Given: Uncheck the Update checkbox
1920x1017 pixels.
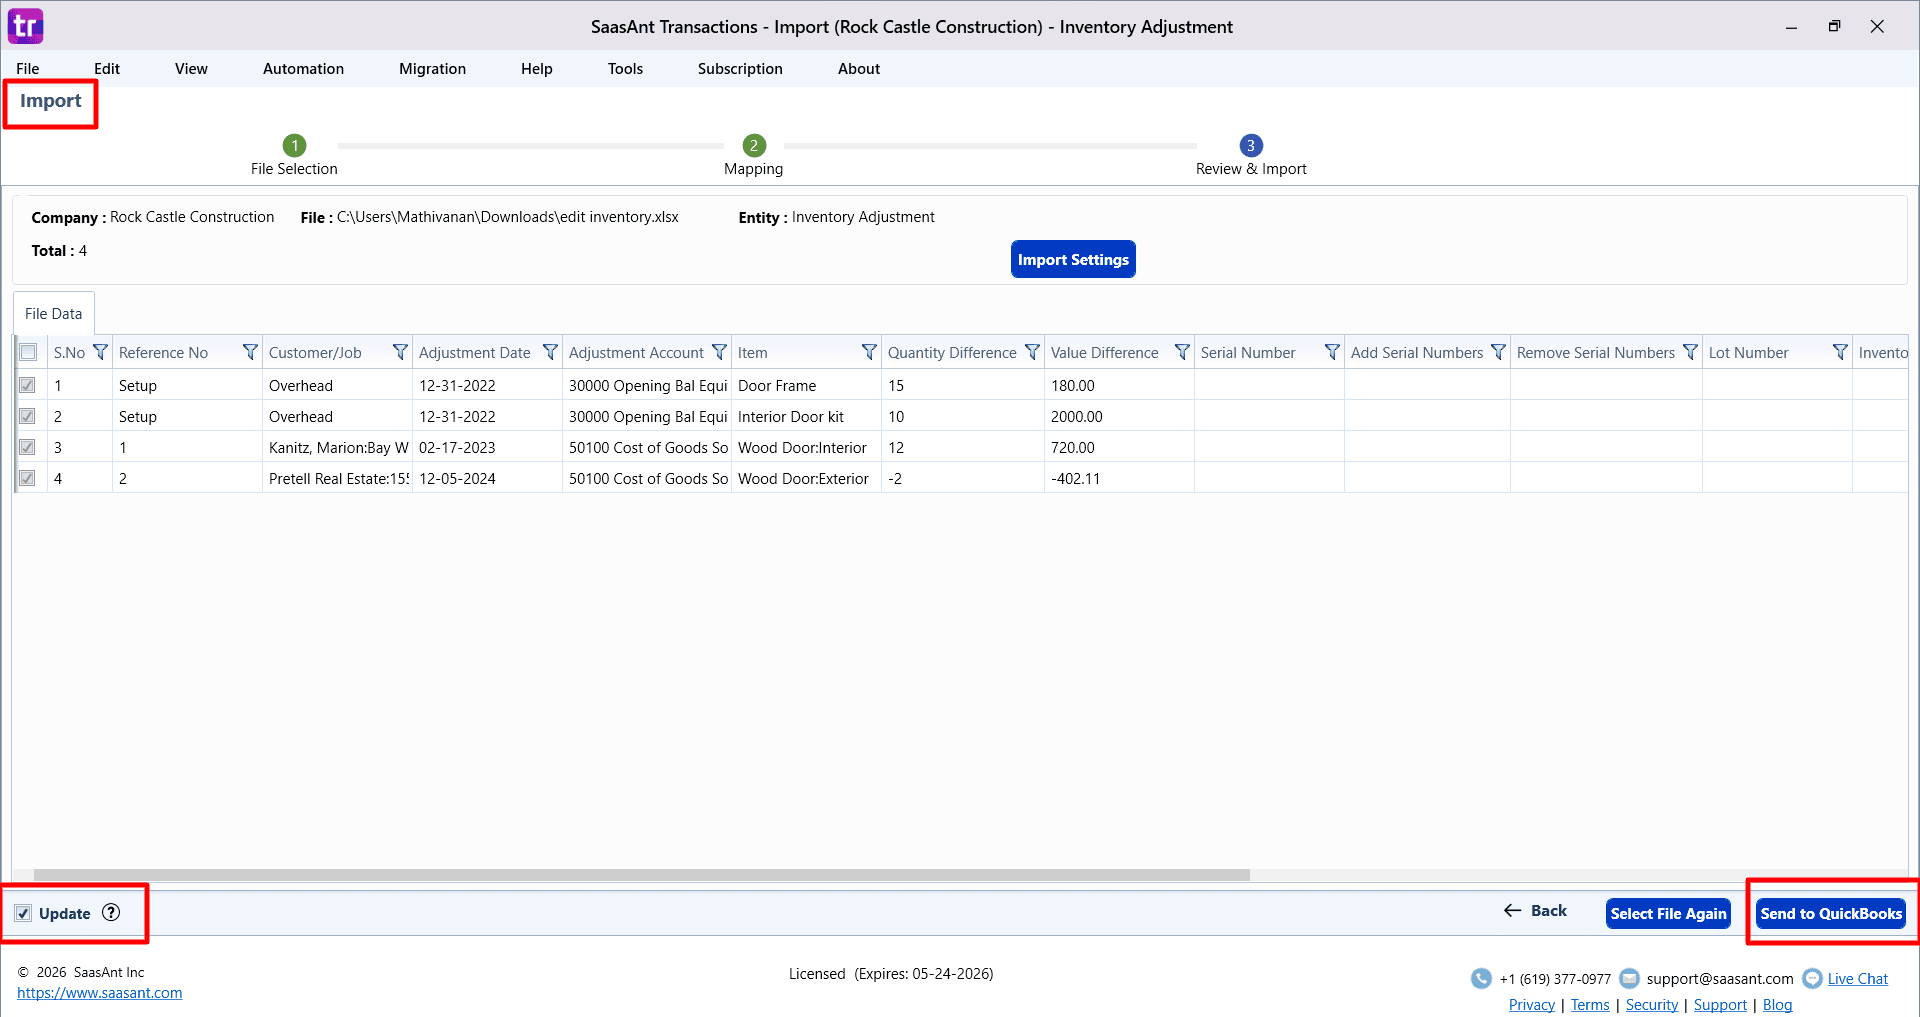Looking at the screenshot, I should (x=23, y=913).
